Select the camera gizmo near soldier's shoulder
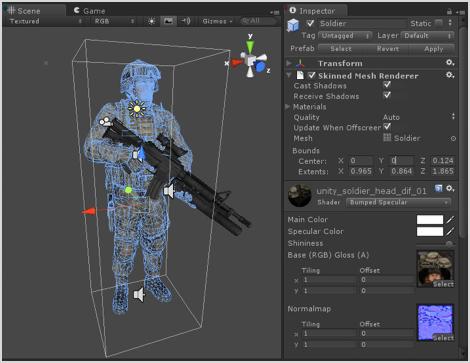This screenshot has height=363, width=470. click(x=106, y=121)
